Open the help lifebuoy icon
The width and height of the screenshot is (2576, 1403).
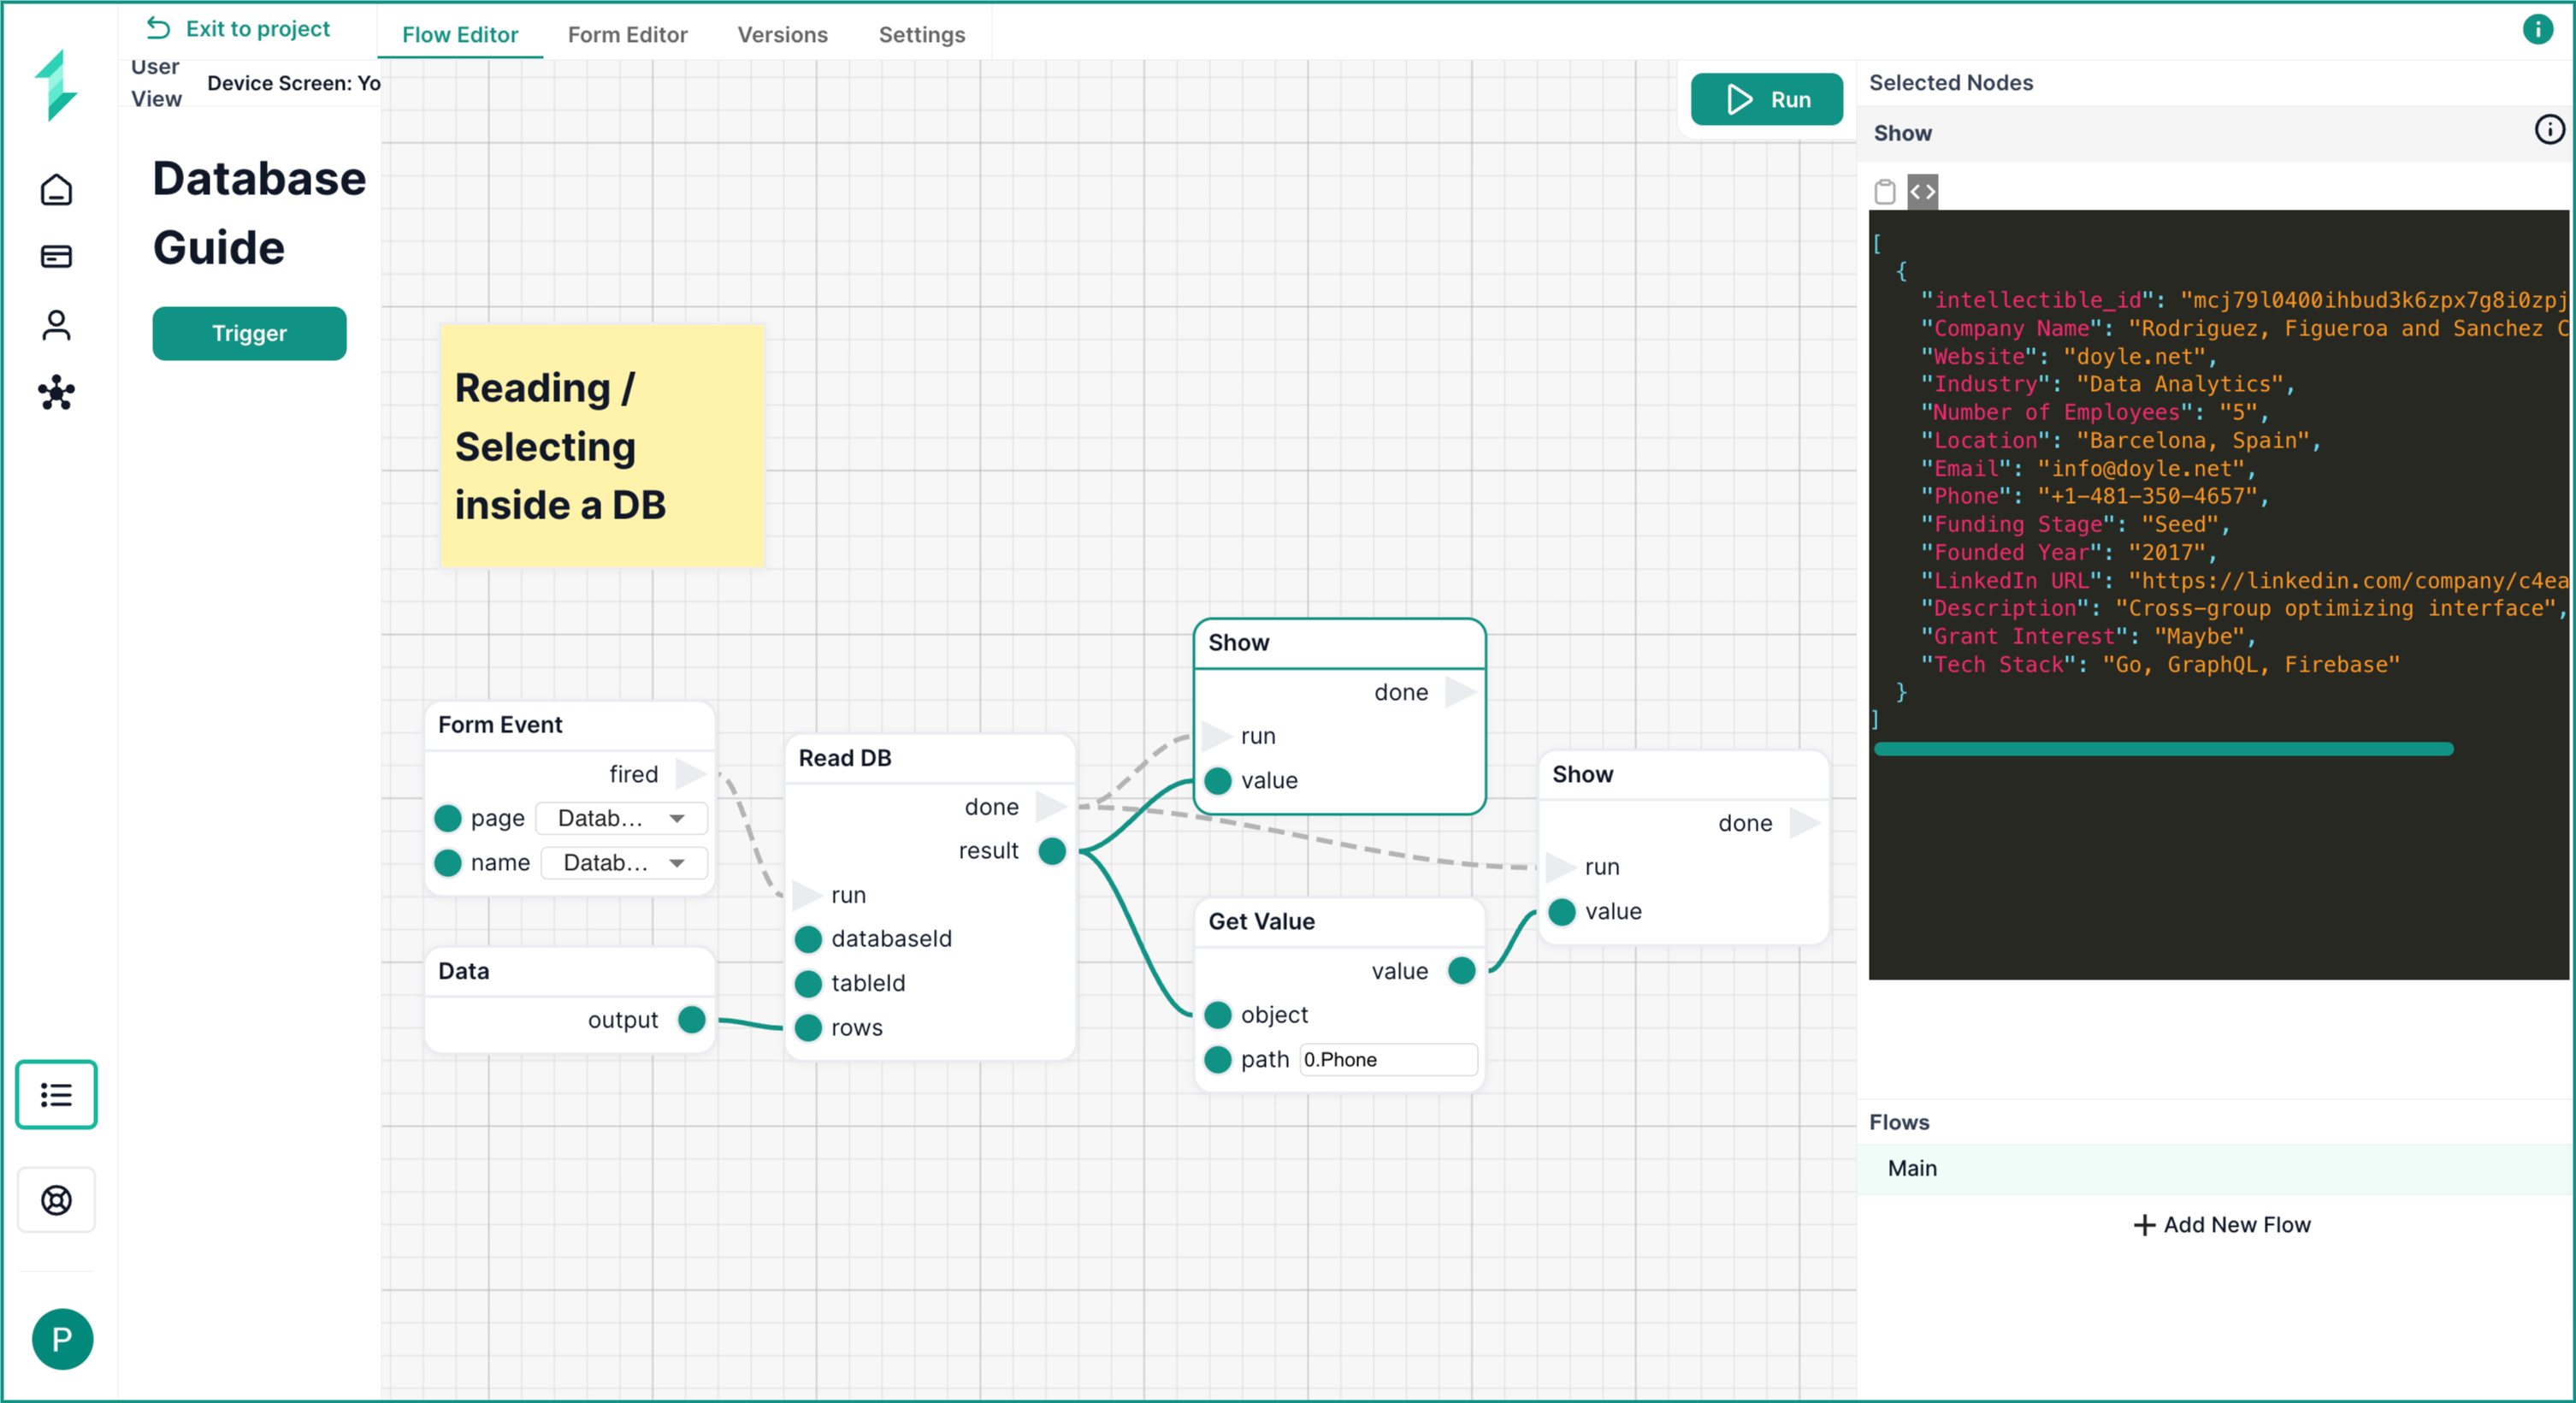(x=56, y=1200)
